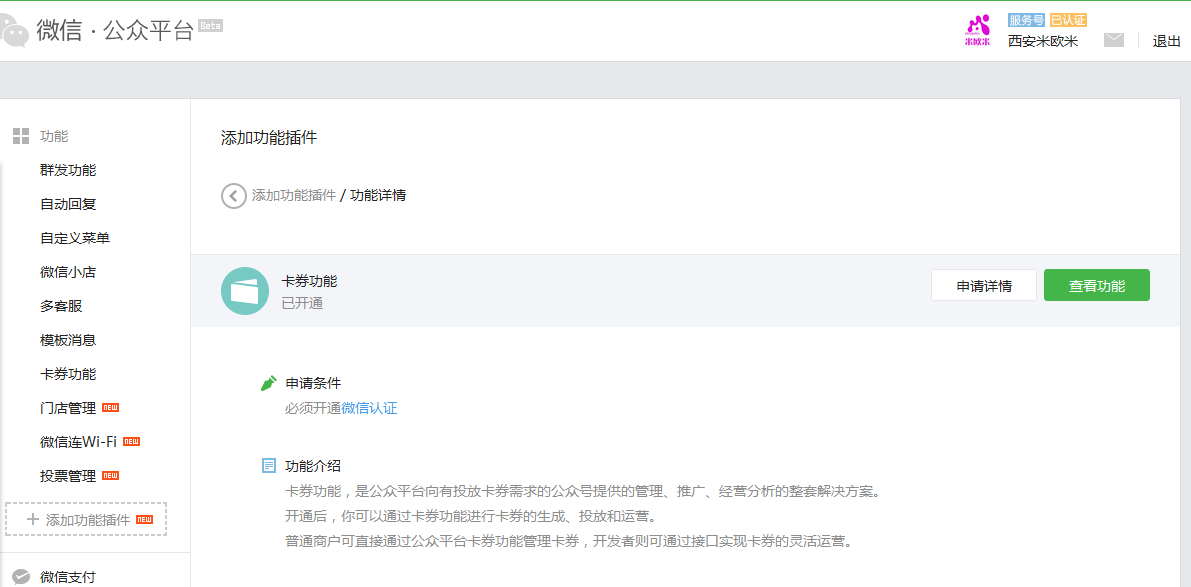Select 自定义菜单 from the sidebar
Screen dimensions: 1191x587
[75, 238]
